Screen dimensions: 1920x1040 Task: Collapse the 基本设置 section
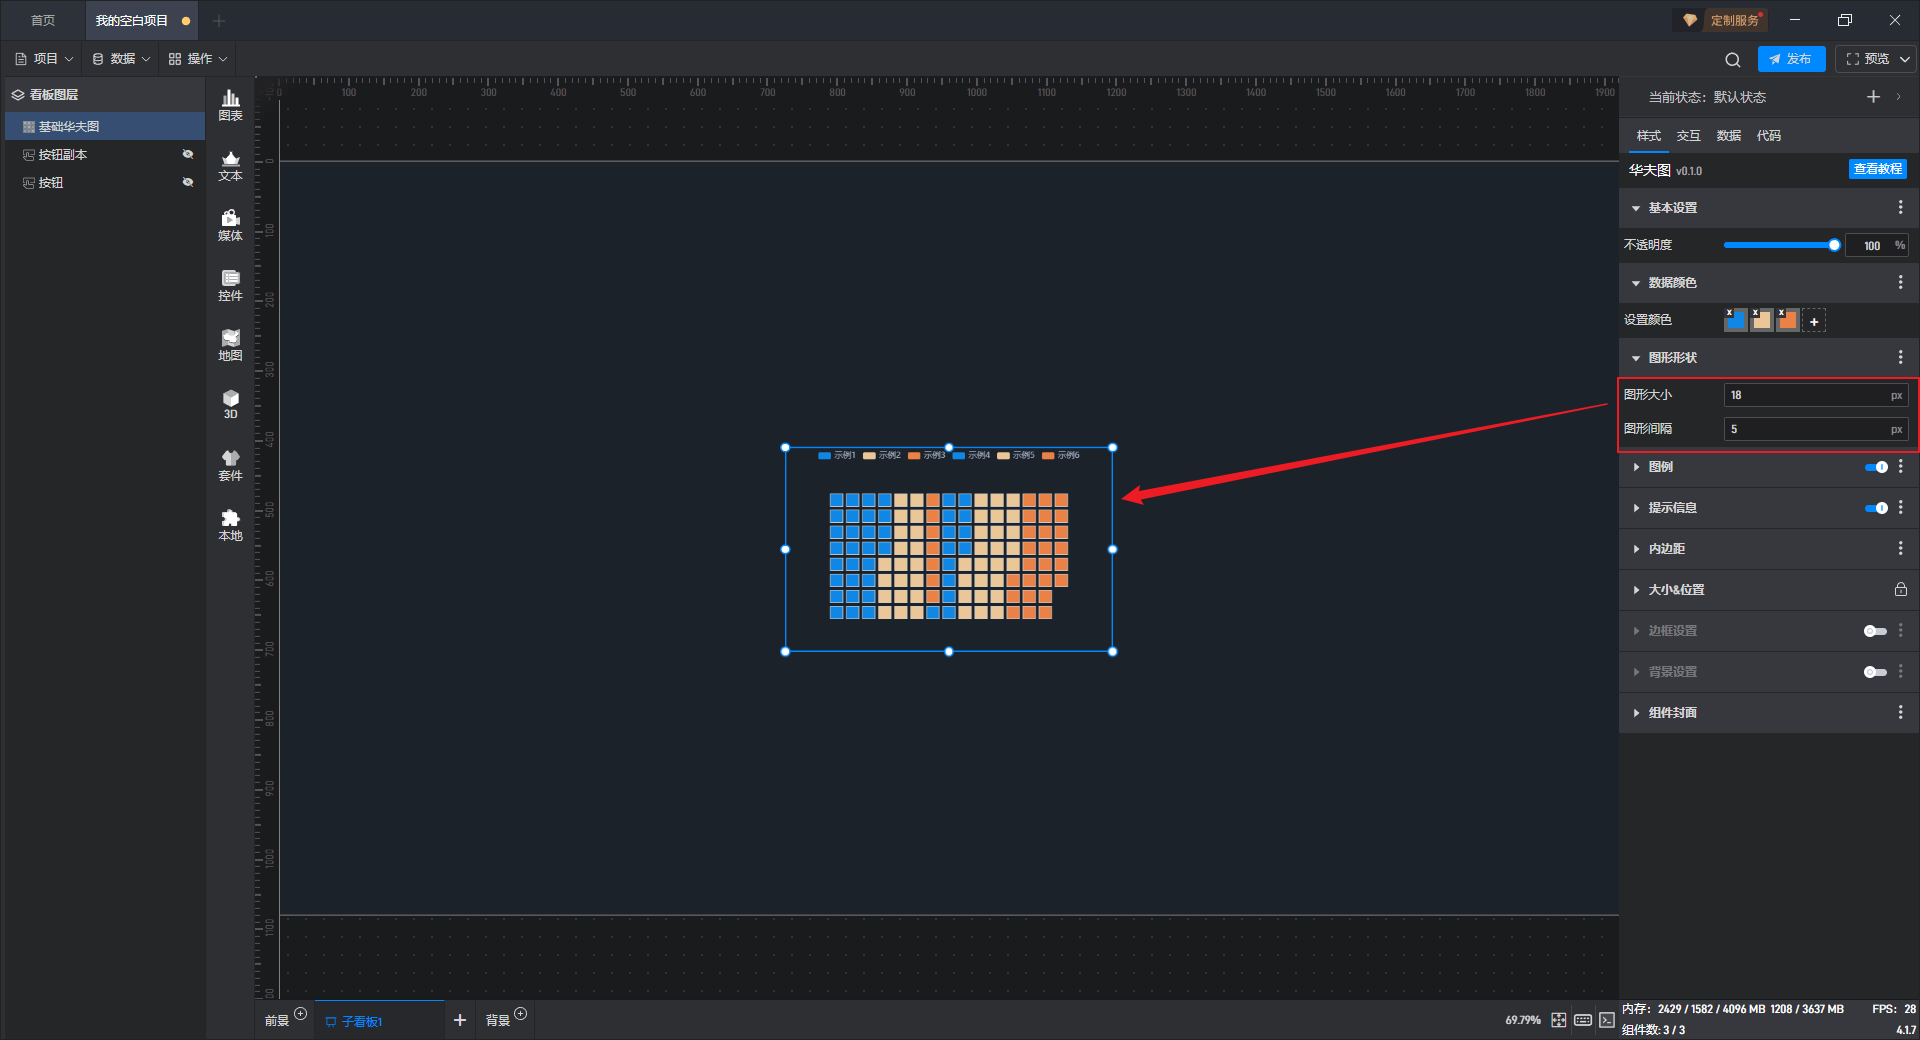click(x=1636, y=208)
